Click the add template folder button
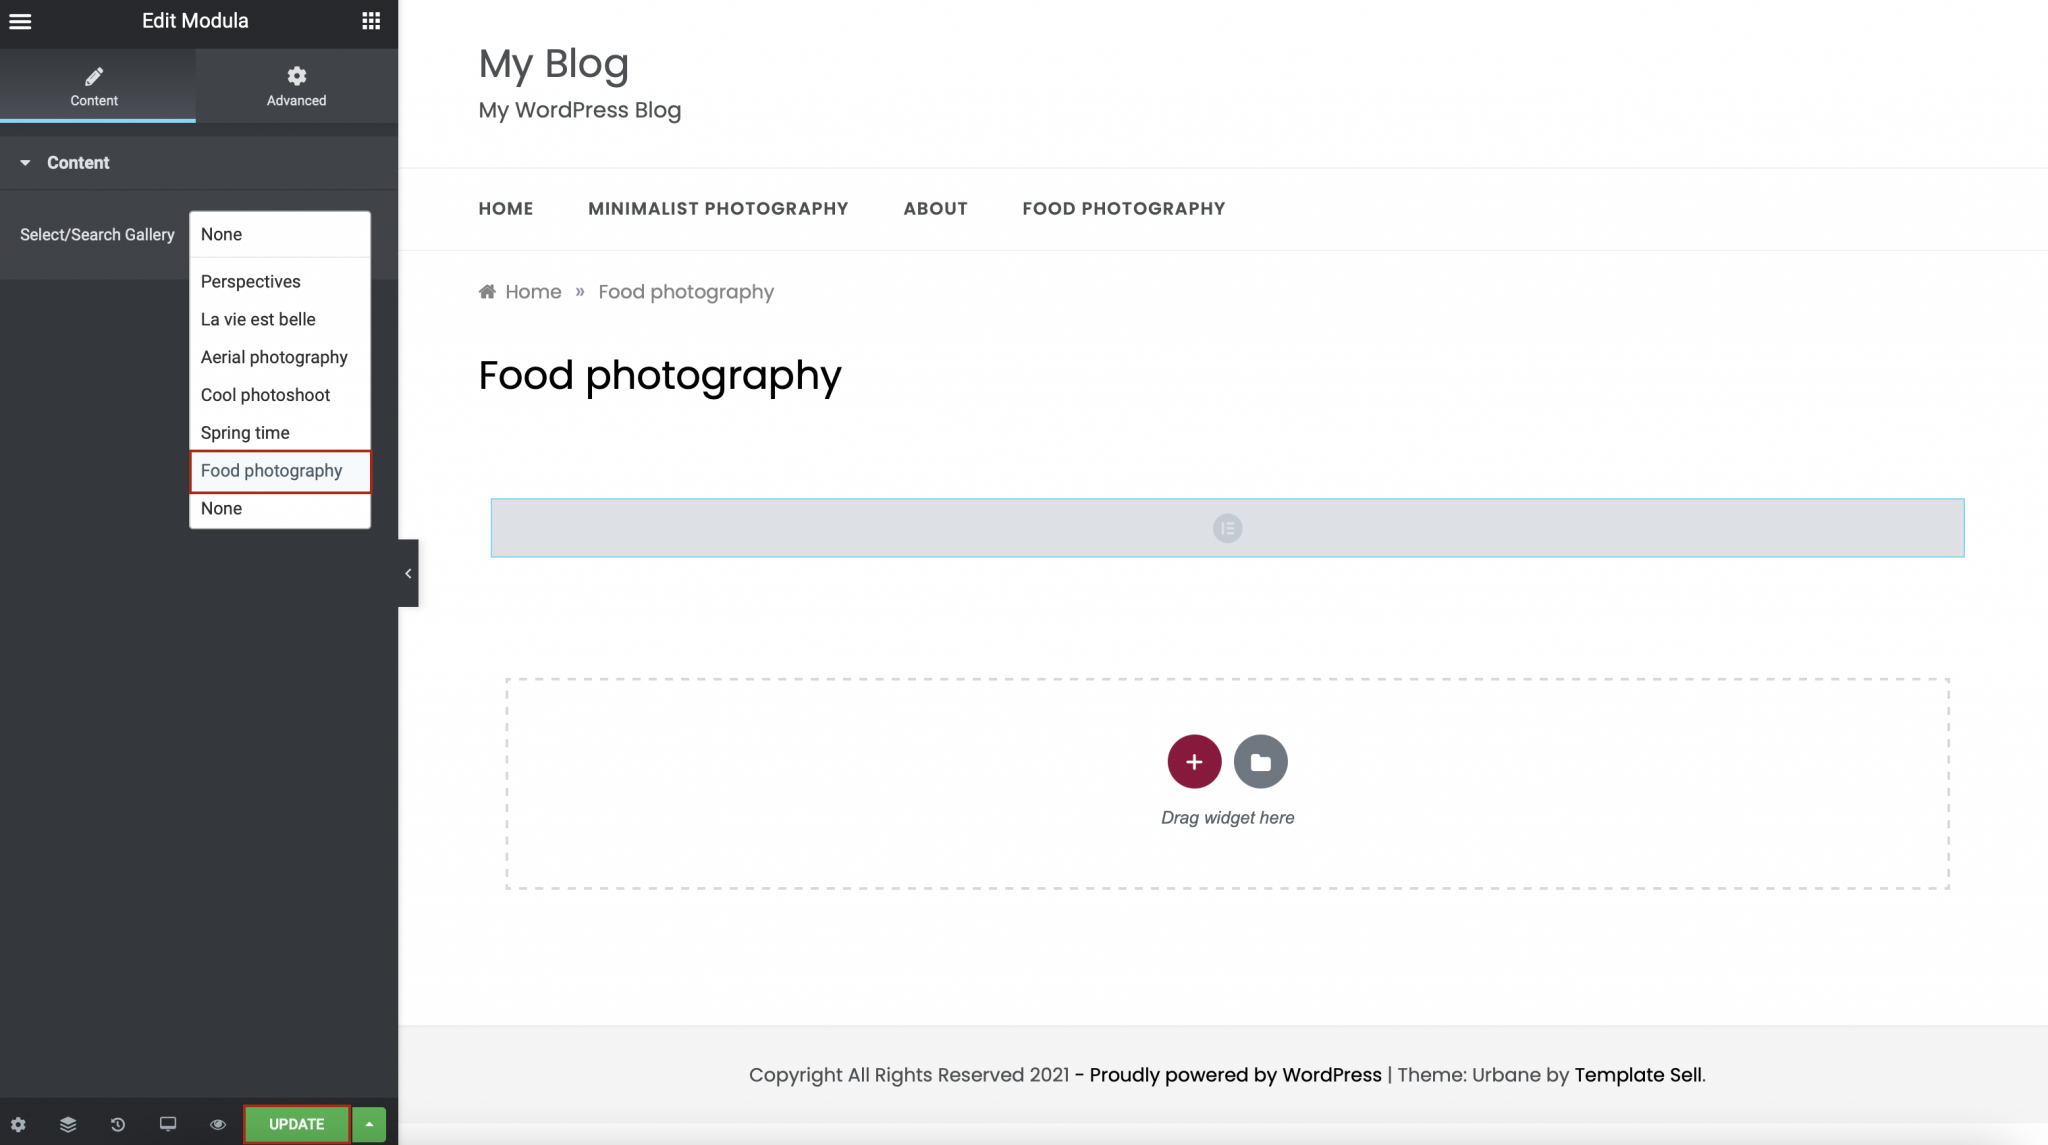Screen dimensions: 2048x1145 pyautogui.click(x=1260, y=762)
